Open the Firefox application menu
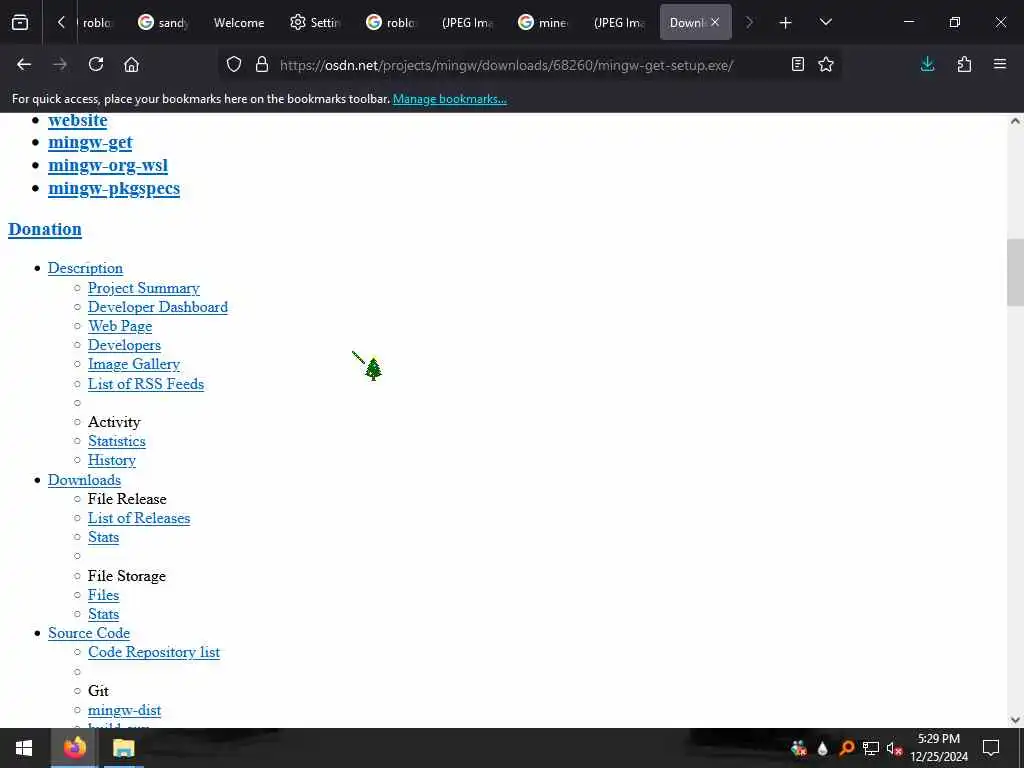This screenshot has width=1024, height=768. (x=1000, y=65)
